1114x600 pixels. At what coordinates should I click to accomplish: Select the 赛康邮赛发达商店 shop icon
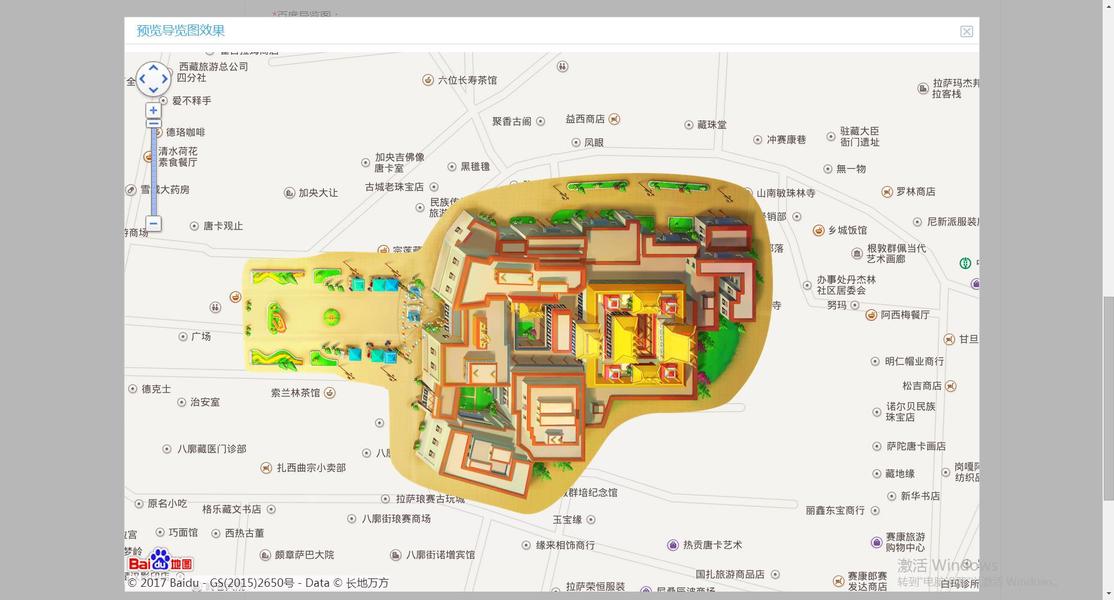(x=838, y=581)
